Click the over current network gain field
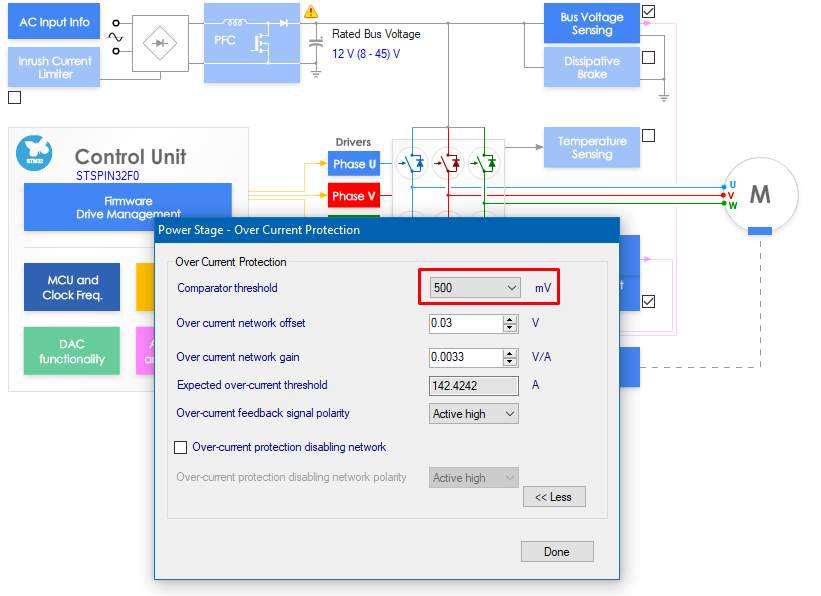Screen dimensions: 821x596 [466, 357]
